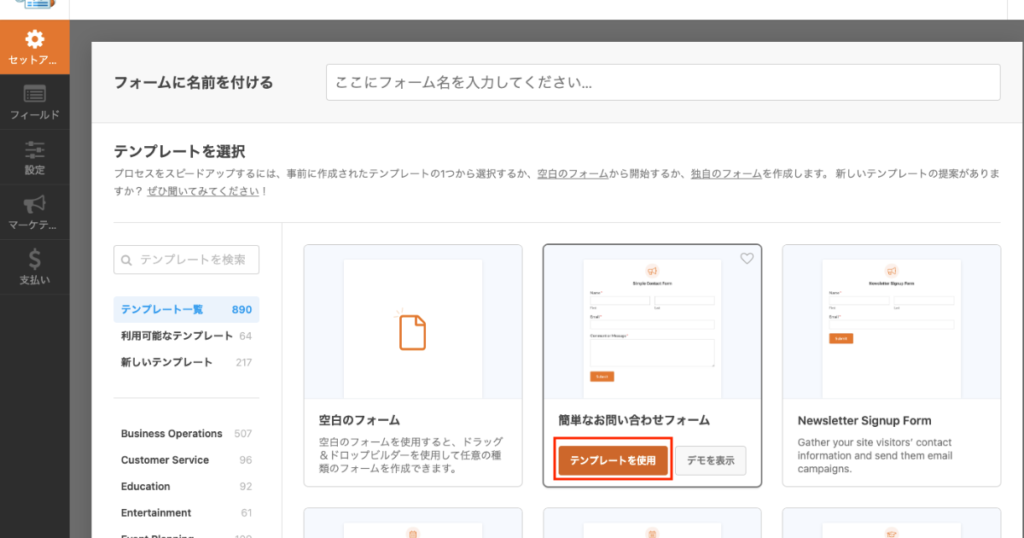This screenshot has width=1024, height=538.
Task: Click the デモを表示 button
Action: click(x=710, y=461)
